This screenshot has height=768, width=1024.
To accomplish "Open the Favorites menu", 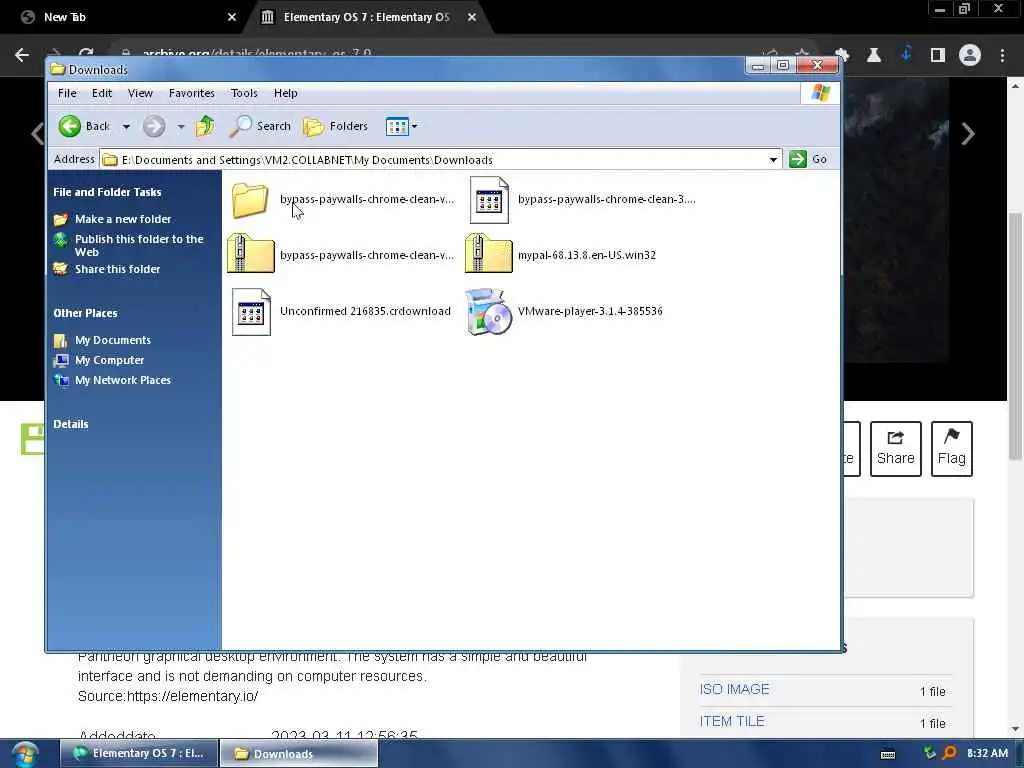I will click(191, 93).
